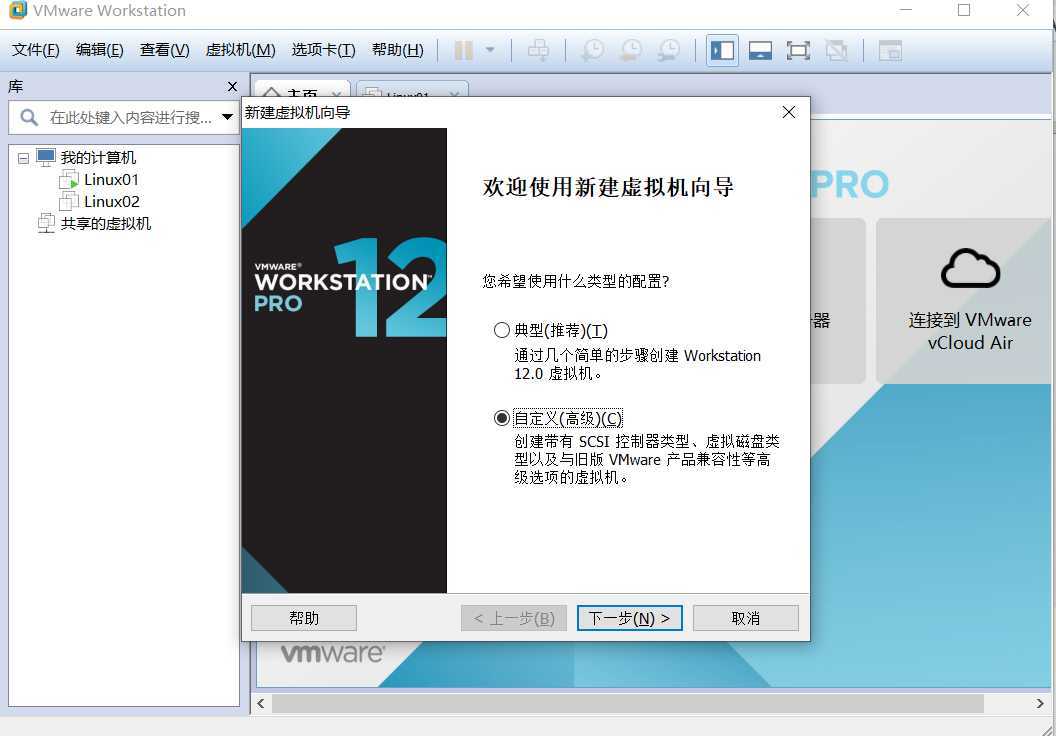Open the 帮助(H) menu
Screen dimensions: 1056x736
[397, 50]
